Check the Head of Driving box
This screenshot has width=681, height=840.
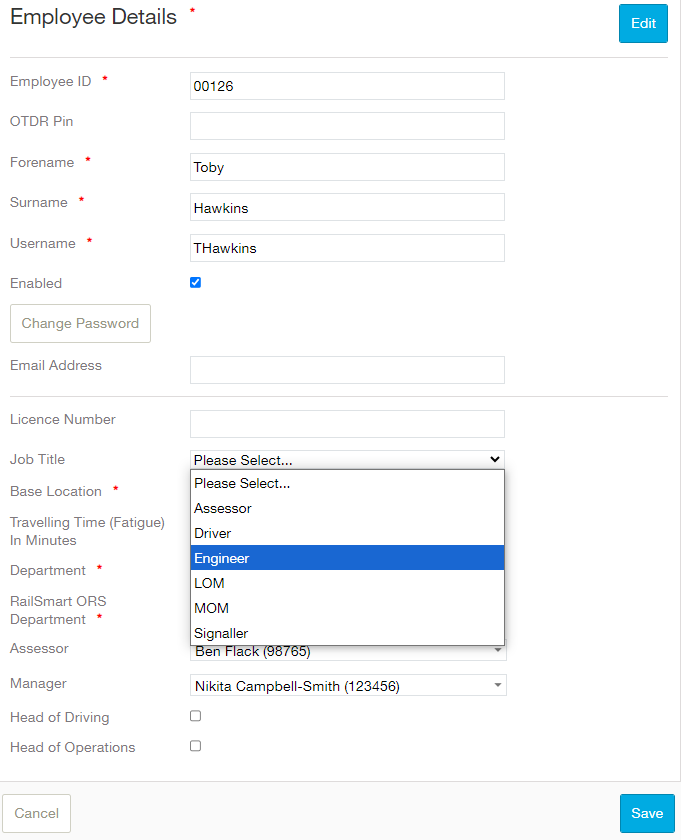(x=196, y=716)
